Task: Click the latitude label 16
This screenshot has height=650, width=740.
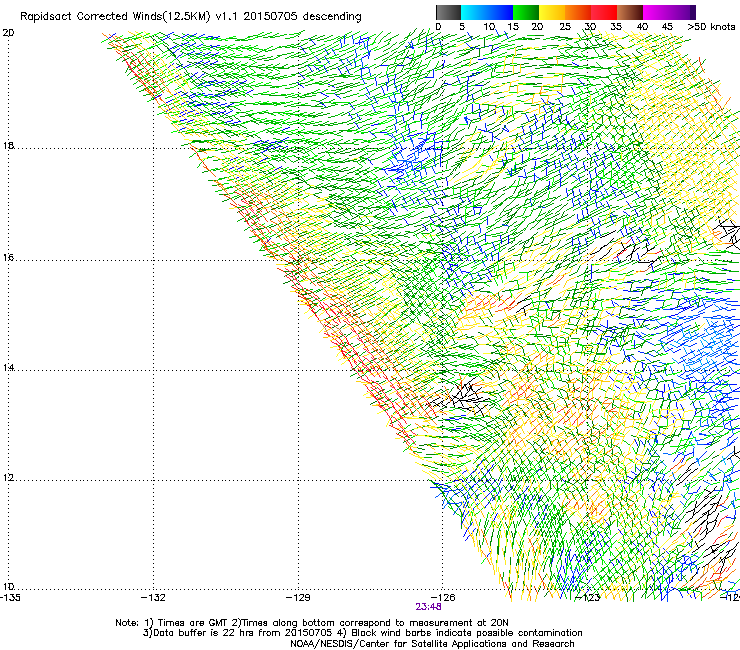Action: [x=8, y=258]
